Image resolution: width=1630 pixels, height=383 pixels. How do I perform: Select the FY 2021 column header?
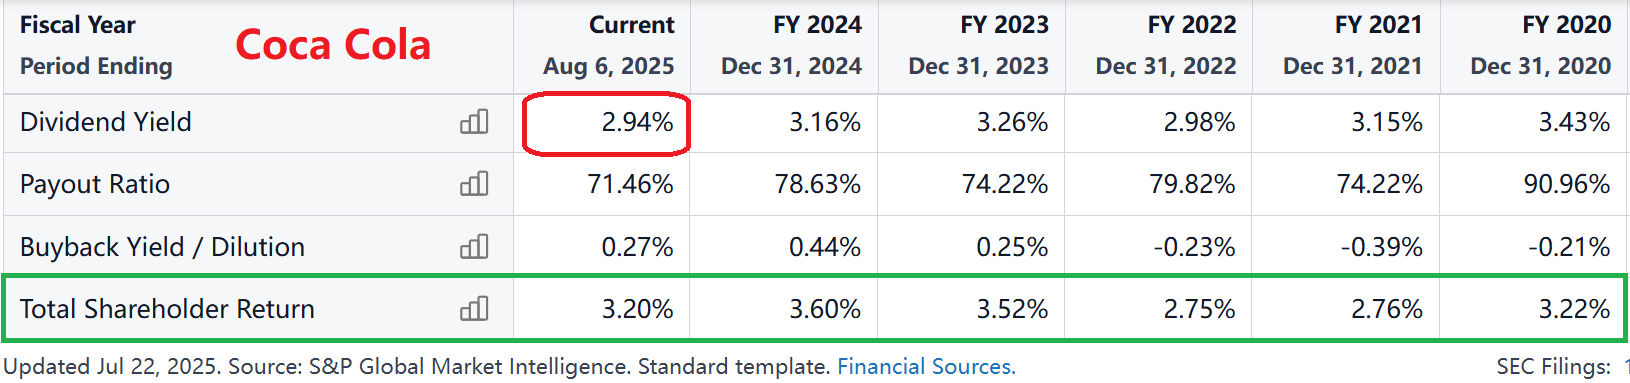click(1352, 46)
